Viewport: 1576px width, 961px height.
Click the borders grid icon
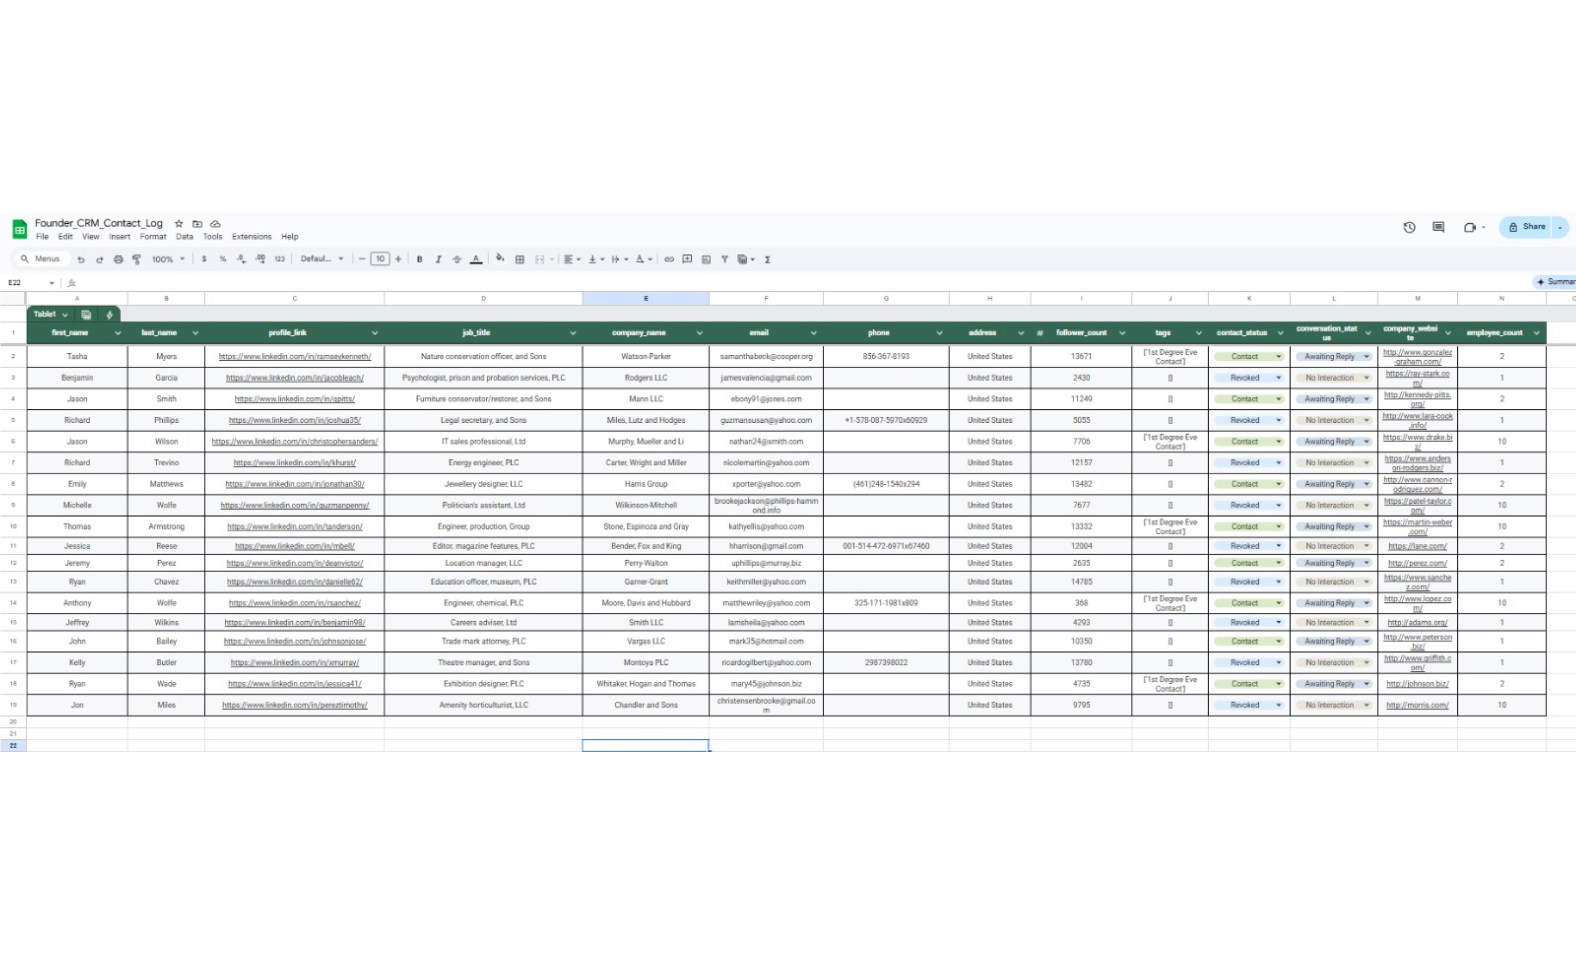(520, 259)
